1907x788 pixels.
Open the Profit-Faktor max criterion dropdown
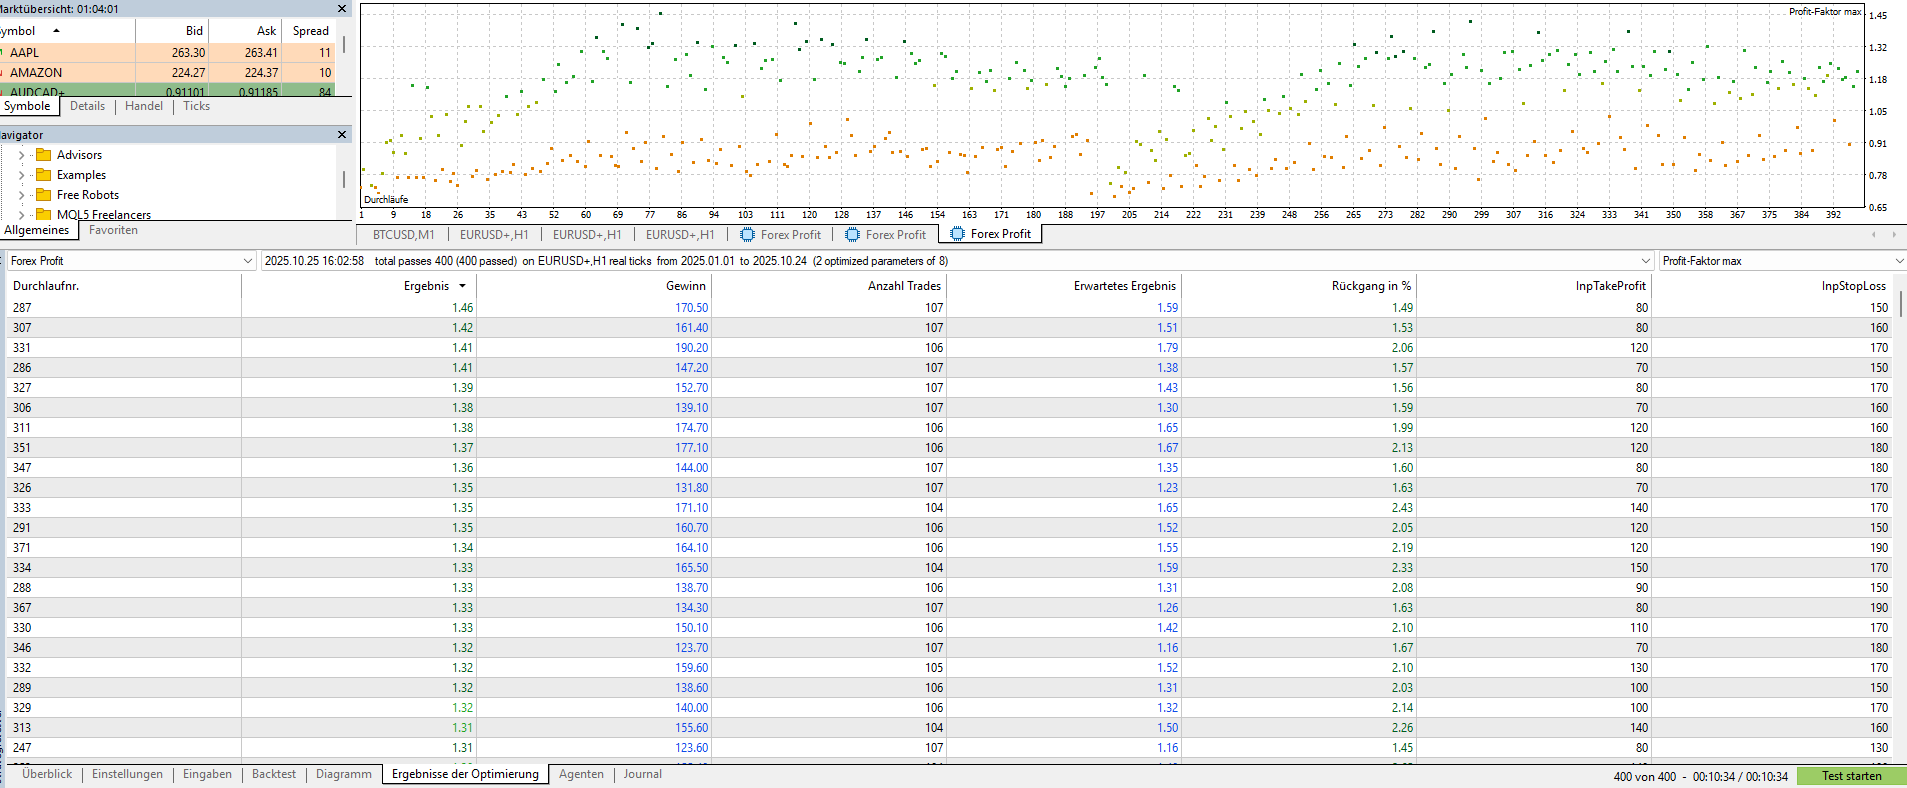tap(1899, 261)
